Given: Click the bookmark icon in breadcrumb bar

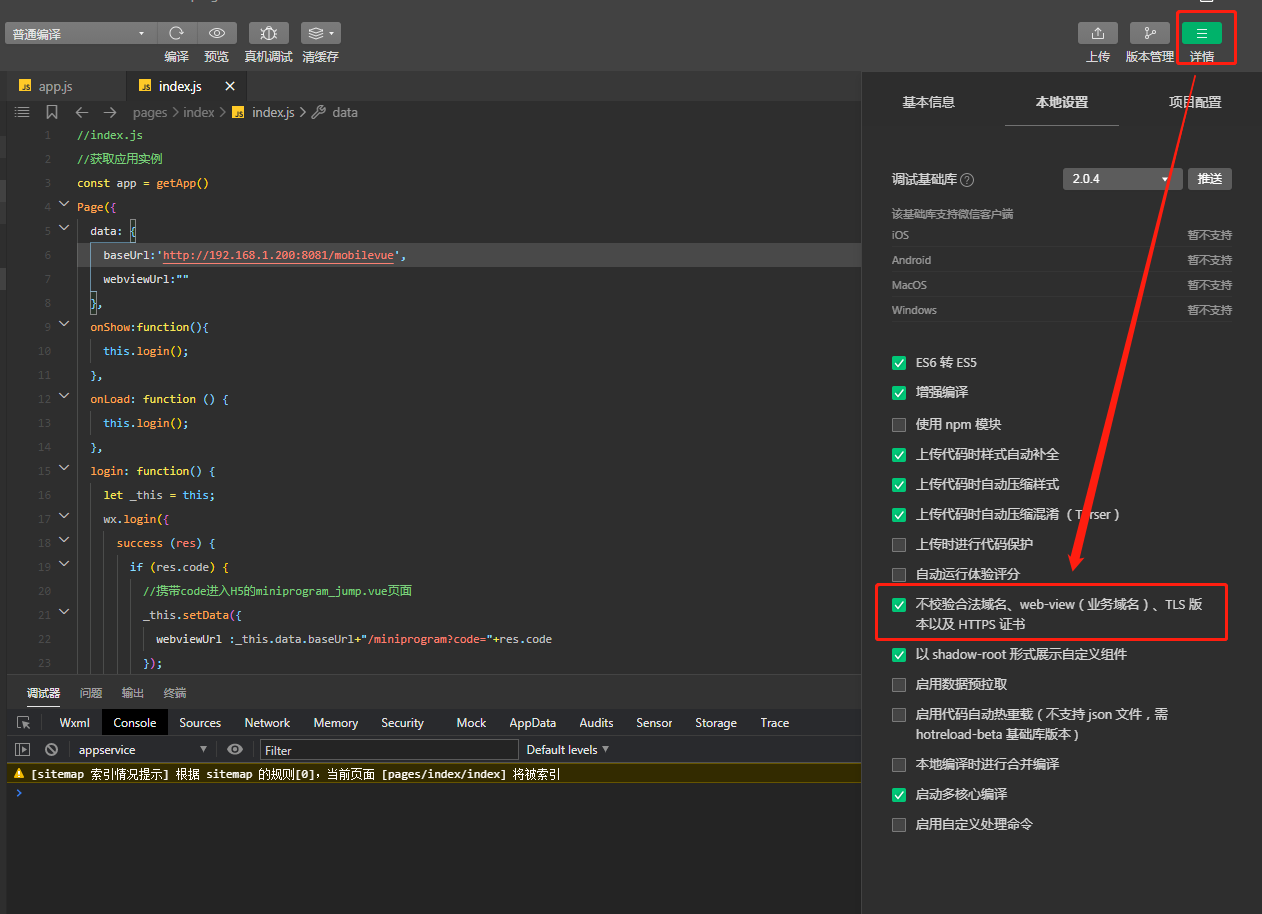Looking at the screenshot, I should coord(52,112).
